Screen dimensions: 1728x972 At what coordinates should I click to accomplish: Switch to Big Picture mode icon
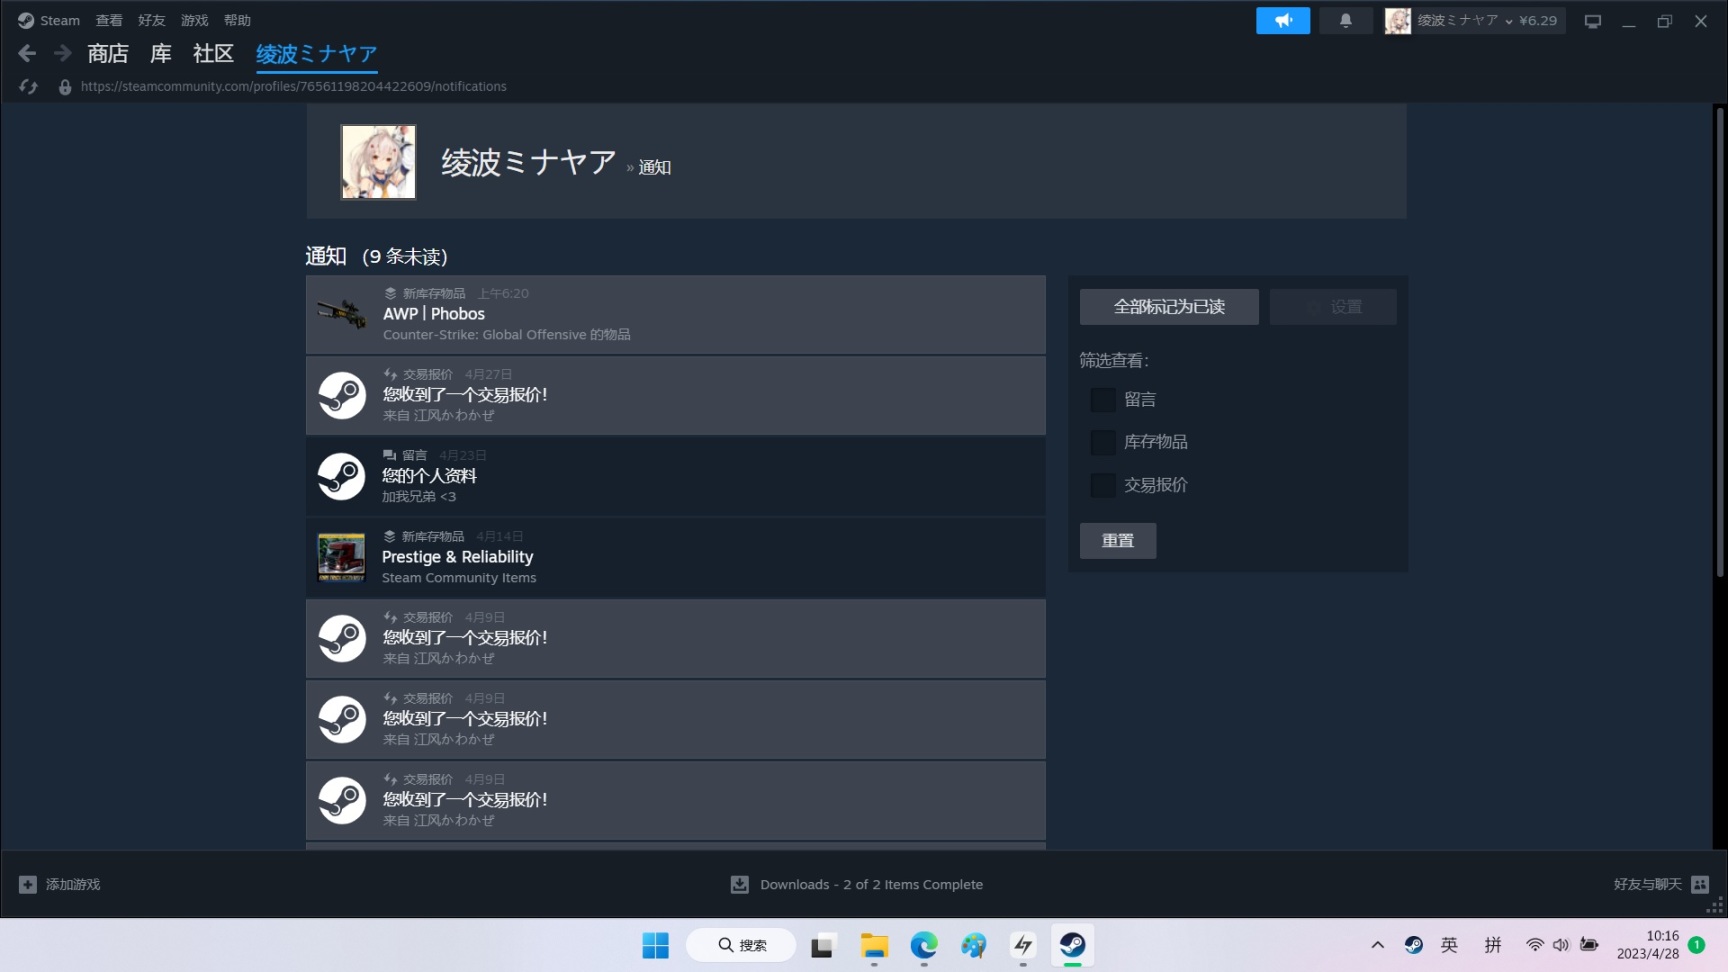point(1593,21)
